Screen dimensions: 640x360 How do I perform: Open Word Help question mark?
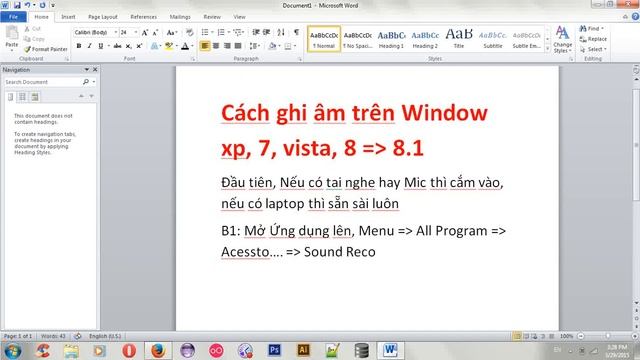click(x=635, y=16)
